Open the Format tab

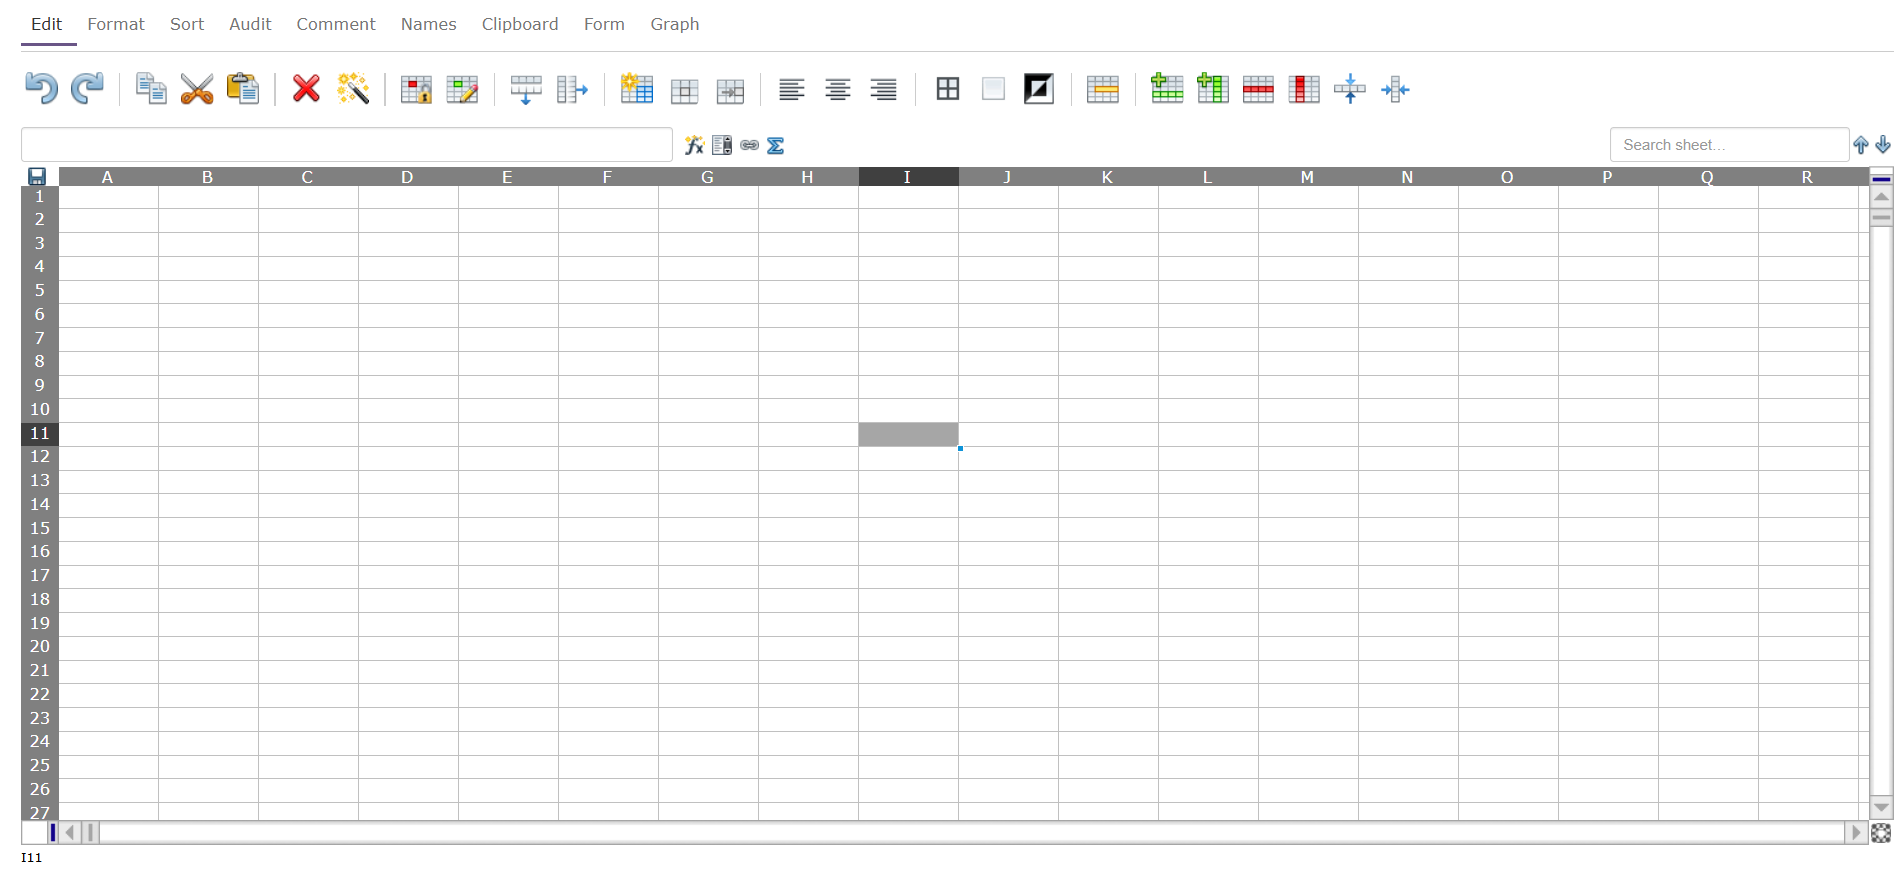[116, 24]
